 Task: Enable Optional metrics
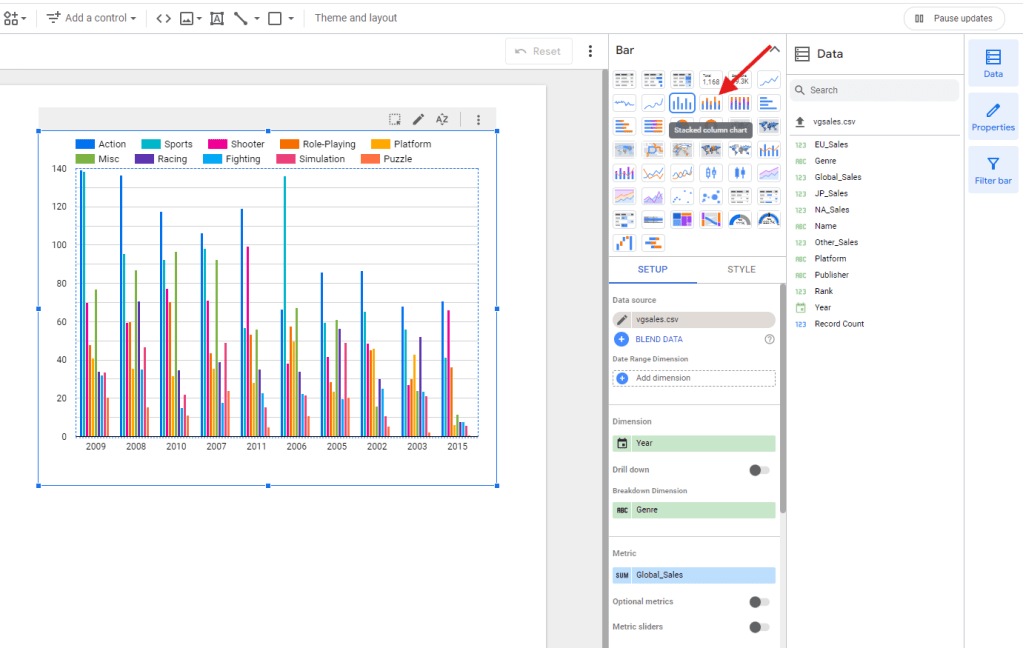[x=759, y=601]
